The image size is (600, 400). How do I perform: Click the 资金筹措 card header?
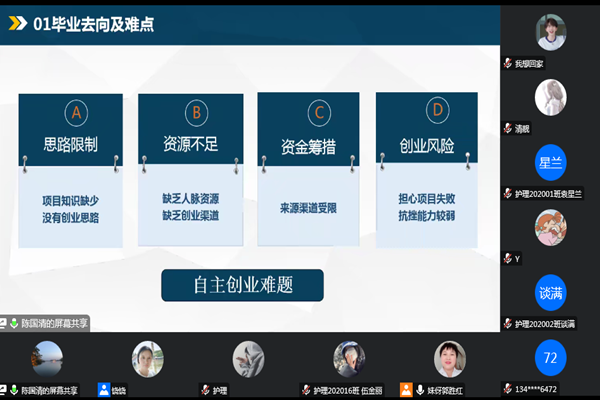[308, 146]
